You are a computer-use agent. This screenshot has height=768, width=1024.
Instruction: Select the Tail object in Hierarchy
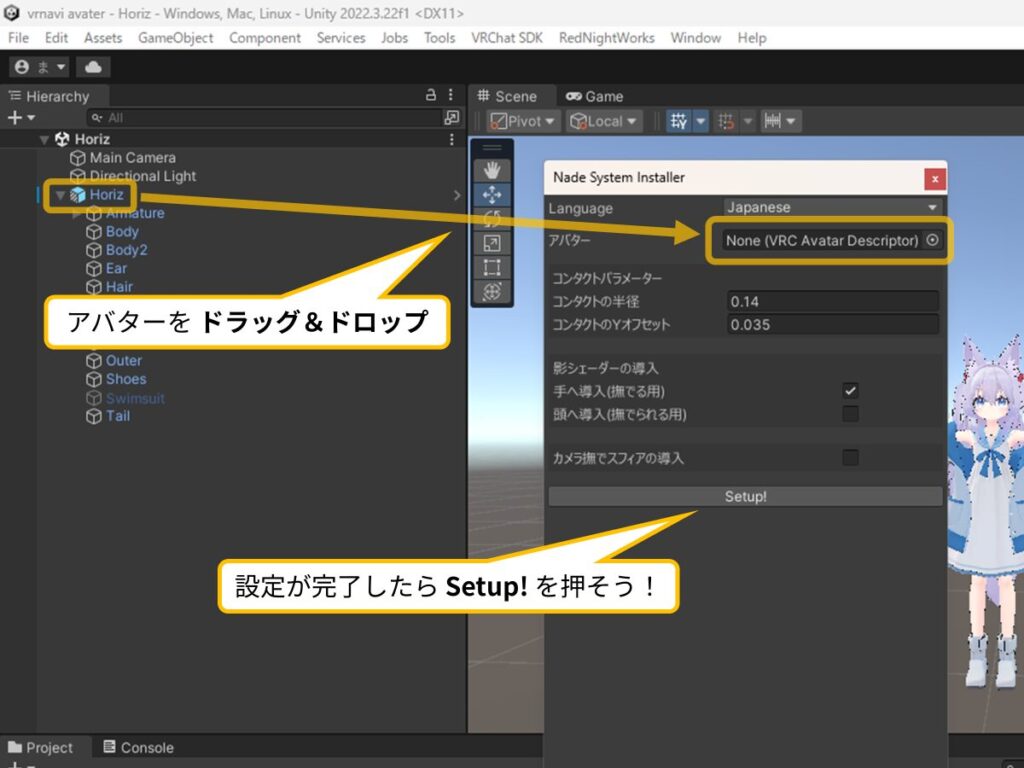pyautogui.click(x=118, y=416)
